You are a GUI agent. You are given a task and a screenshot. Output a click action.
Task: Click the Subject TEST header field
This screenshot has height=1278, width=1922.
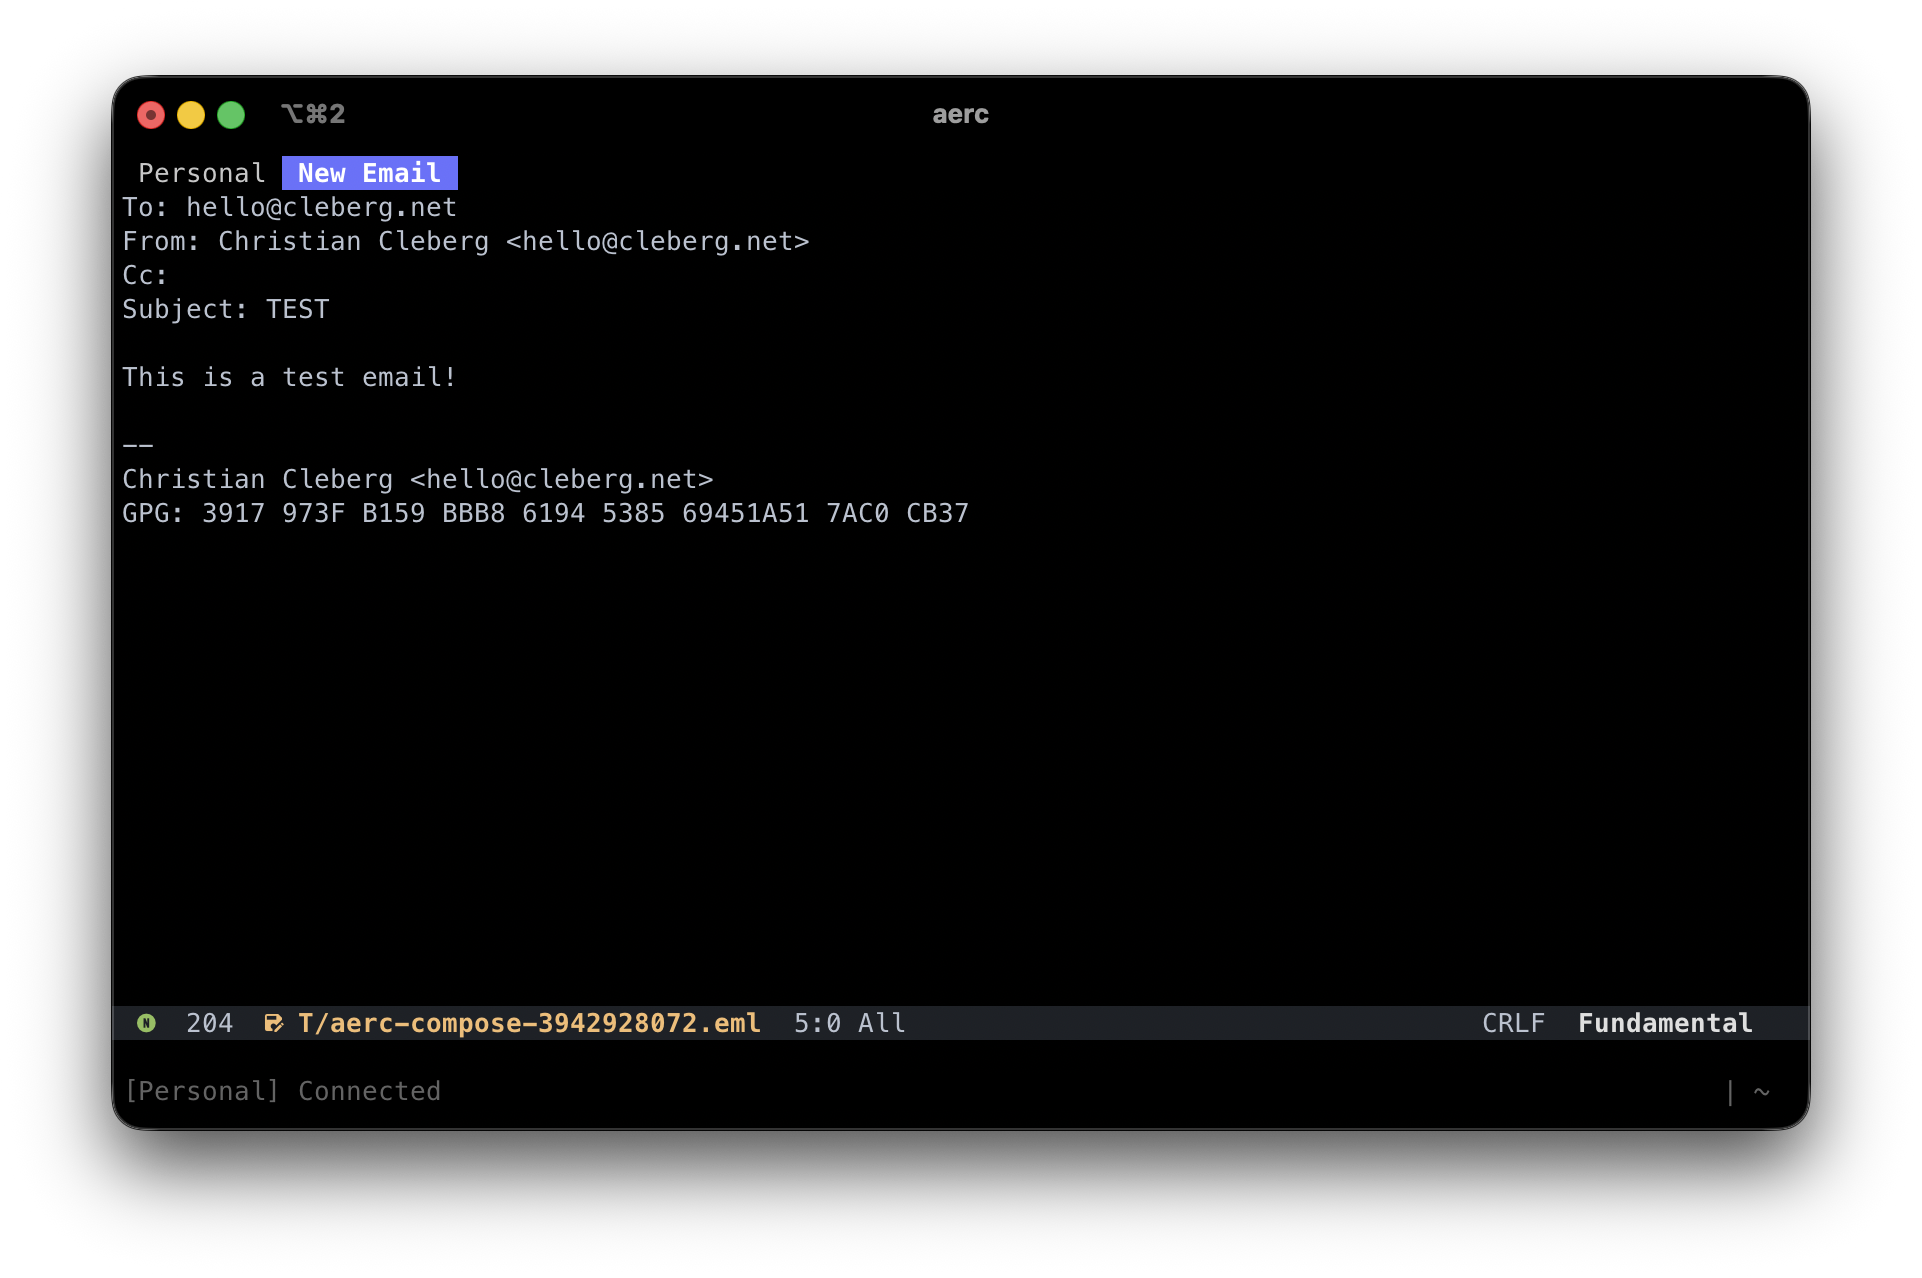click(x=226, y=308)
